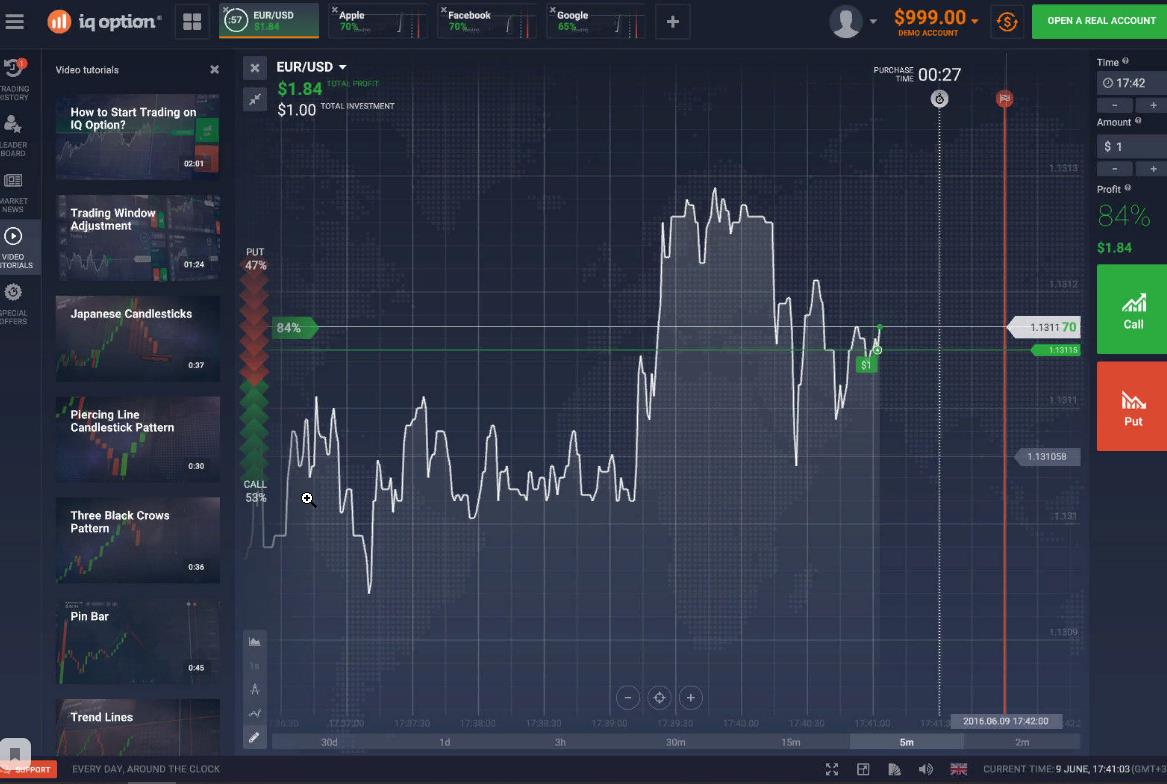Expand the $999.00 balance dropdown

(x=975, y=21)
